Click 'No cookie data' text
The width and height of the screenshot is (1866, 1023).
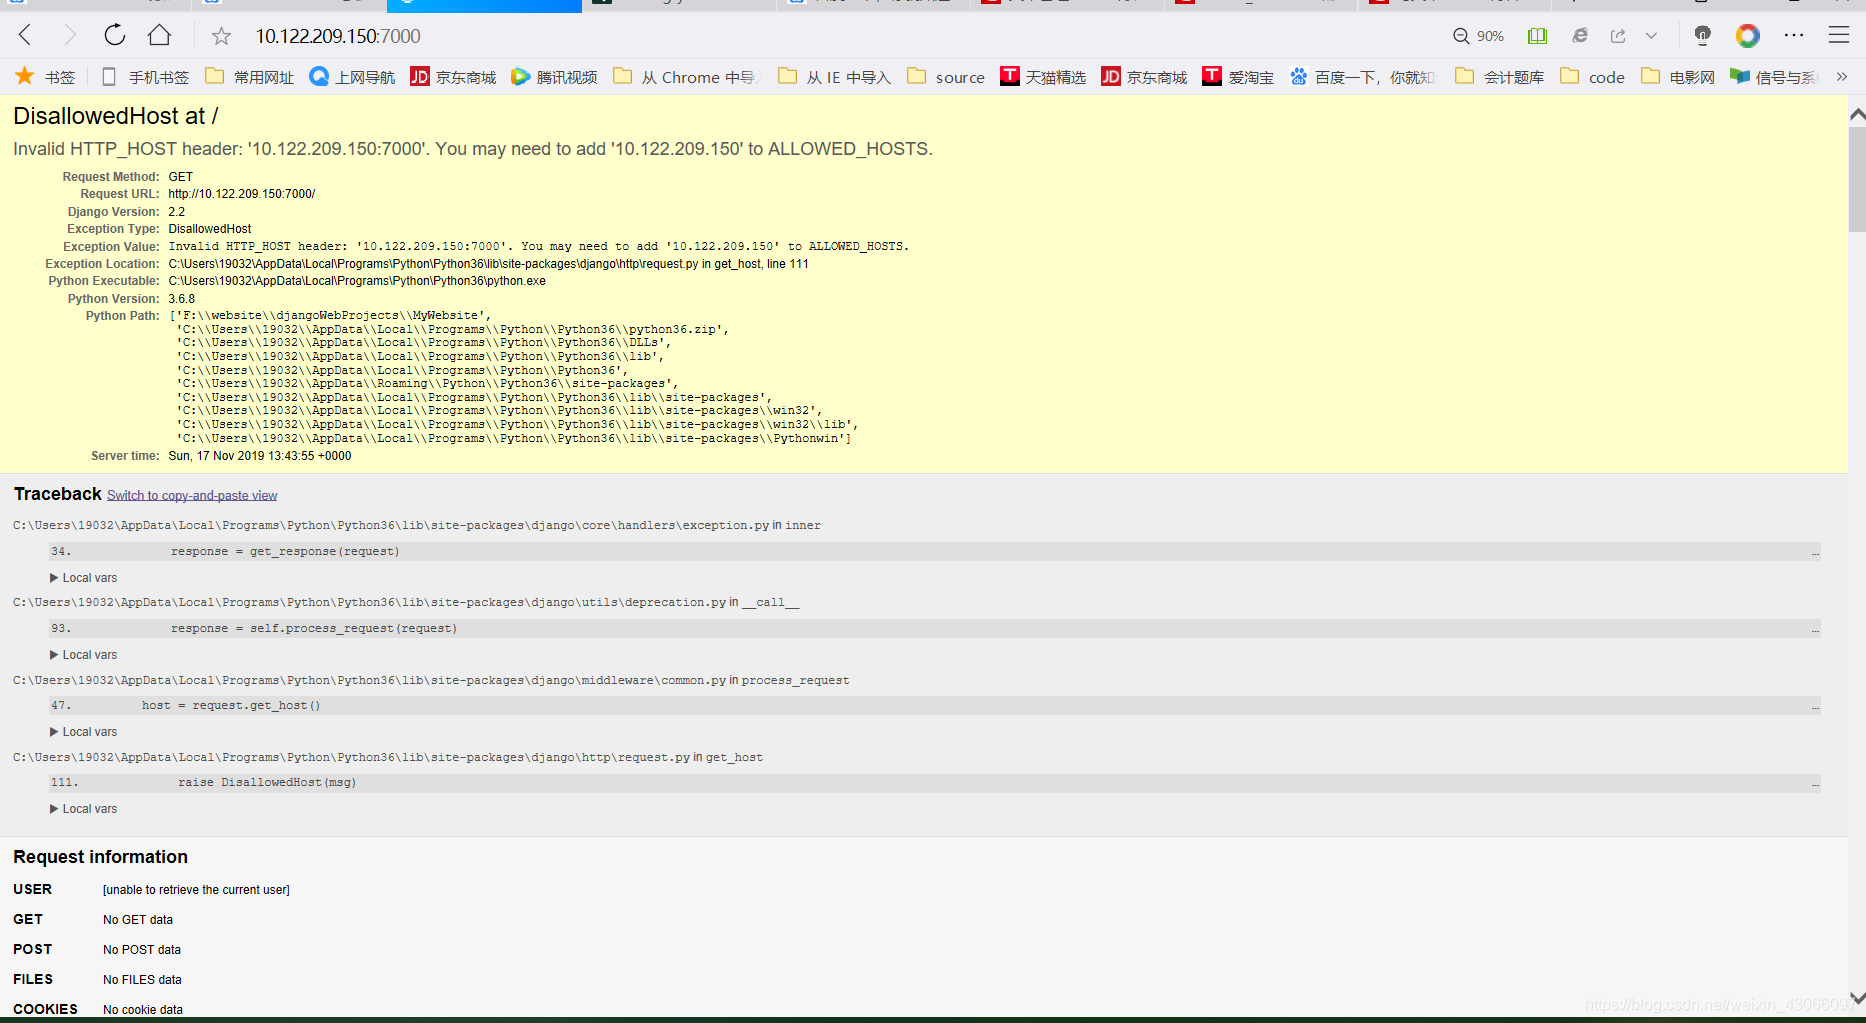pyautogui.click(x=143, y=1010)
